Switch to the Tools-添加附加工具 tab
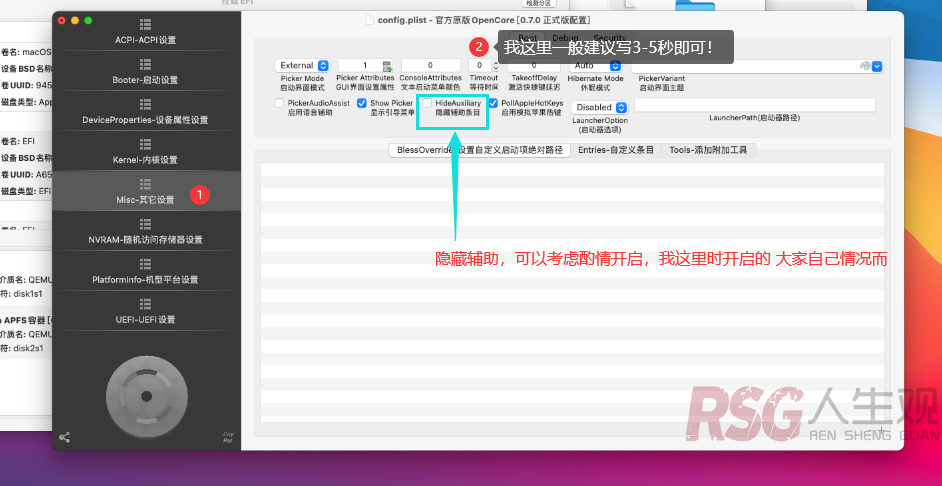The image size is (942, 486). 708,150
